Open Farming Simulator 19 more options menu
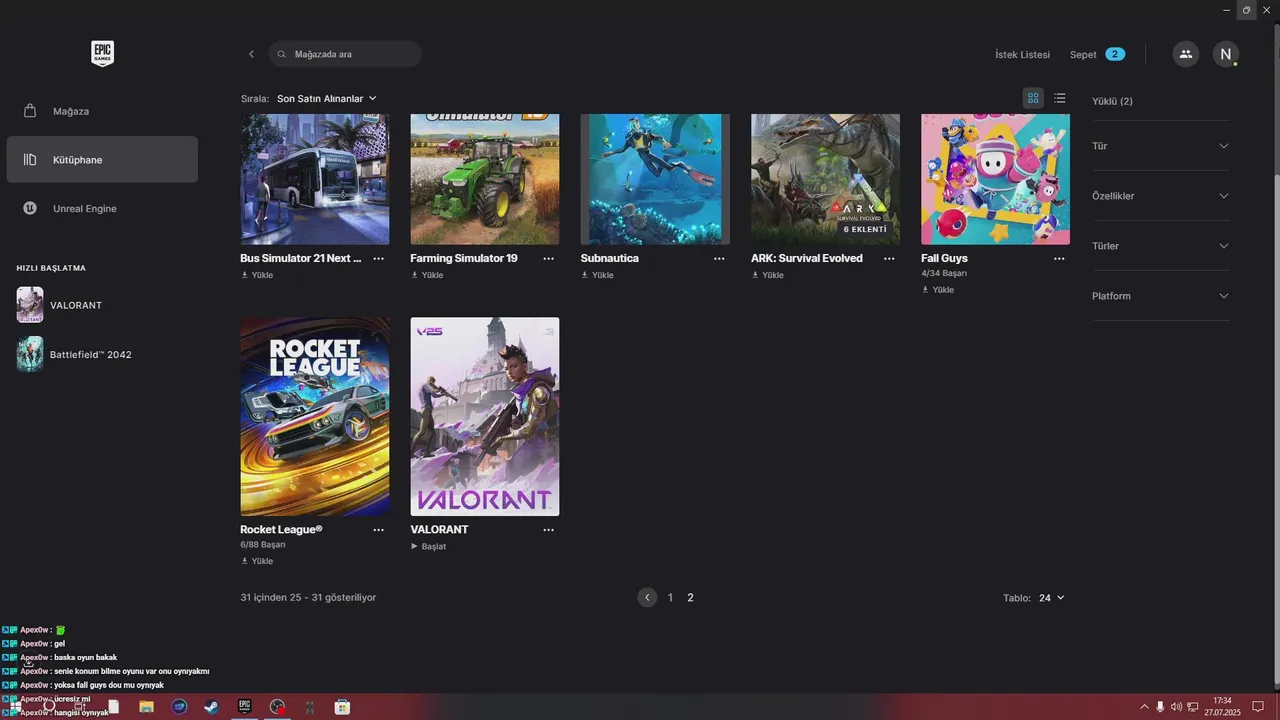 [x=548, y=258]
